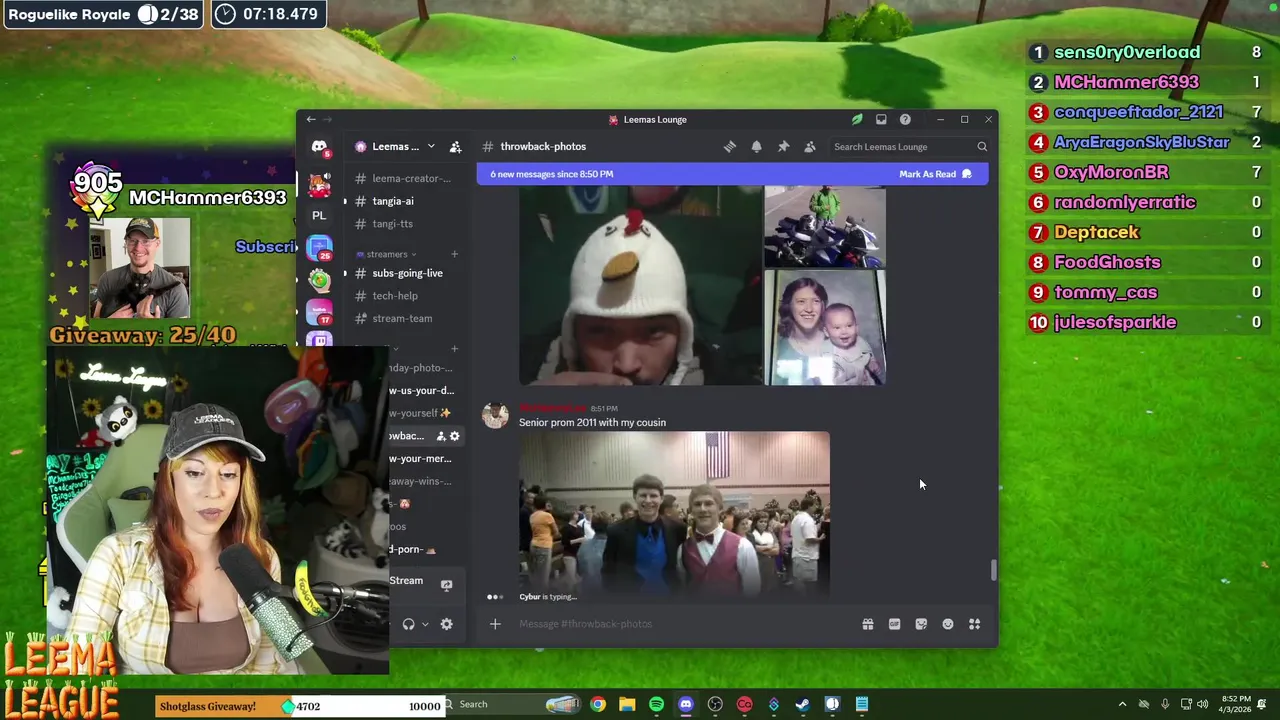Open the apps icon in message bar
The image size is (1280, 720).
click(x=974, y=624)
